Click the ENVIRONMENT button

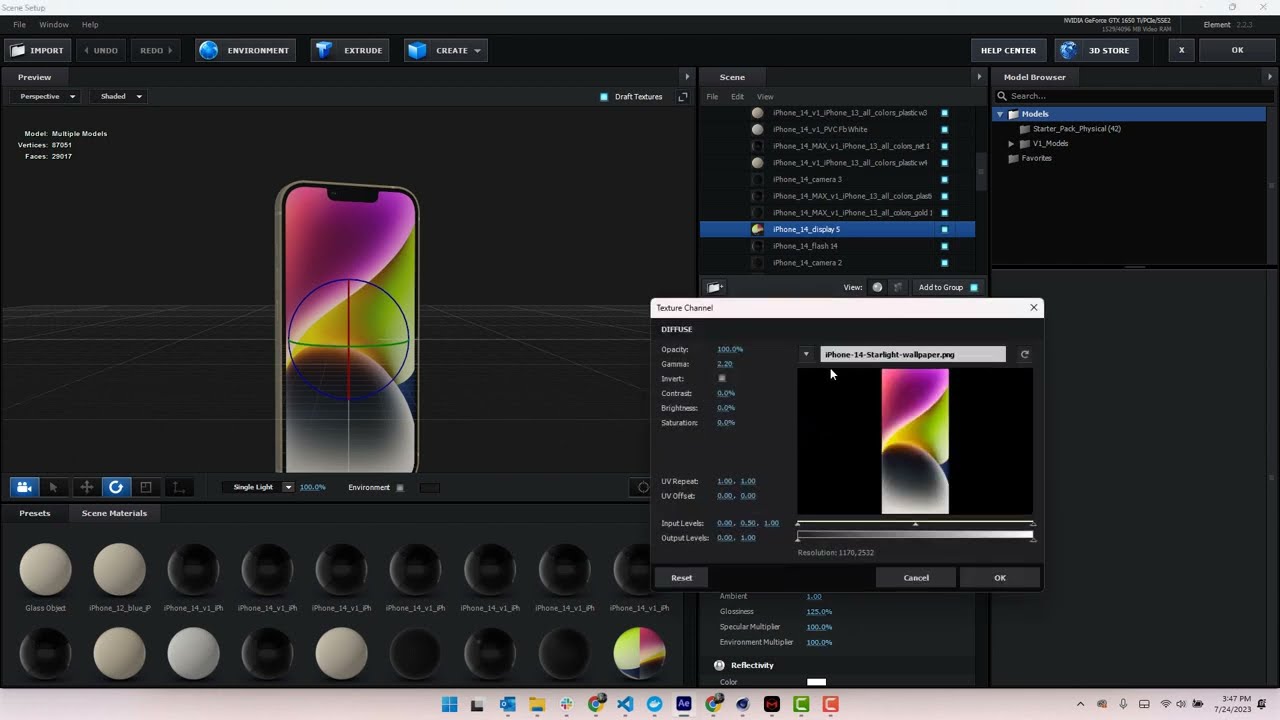point(246,50)
